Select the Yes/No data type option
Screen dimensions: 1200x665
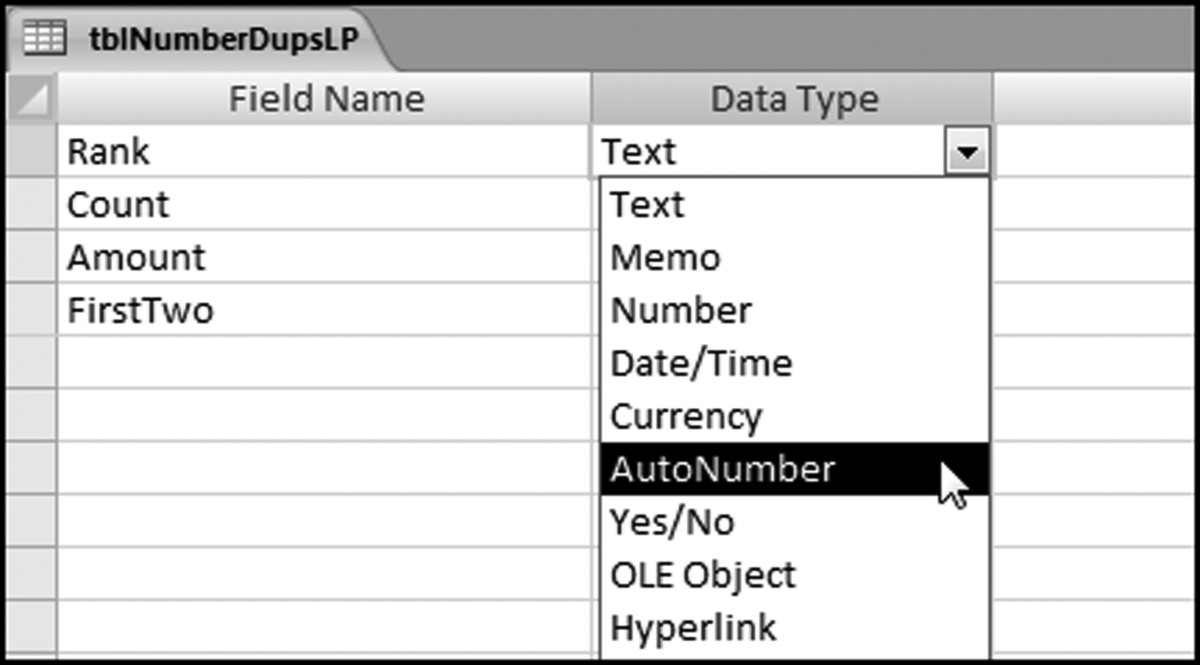click(673, 522)
